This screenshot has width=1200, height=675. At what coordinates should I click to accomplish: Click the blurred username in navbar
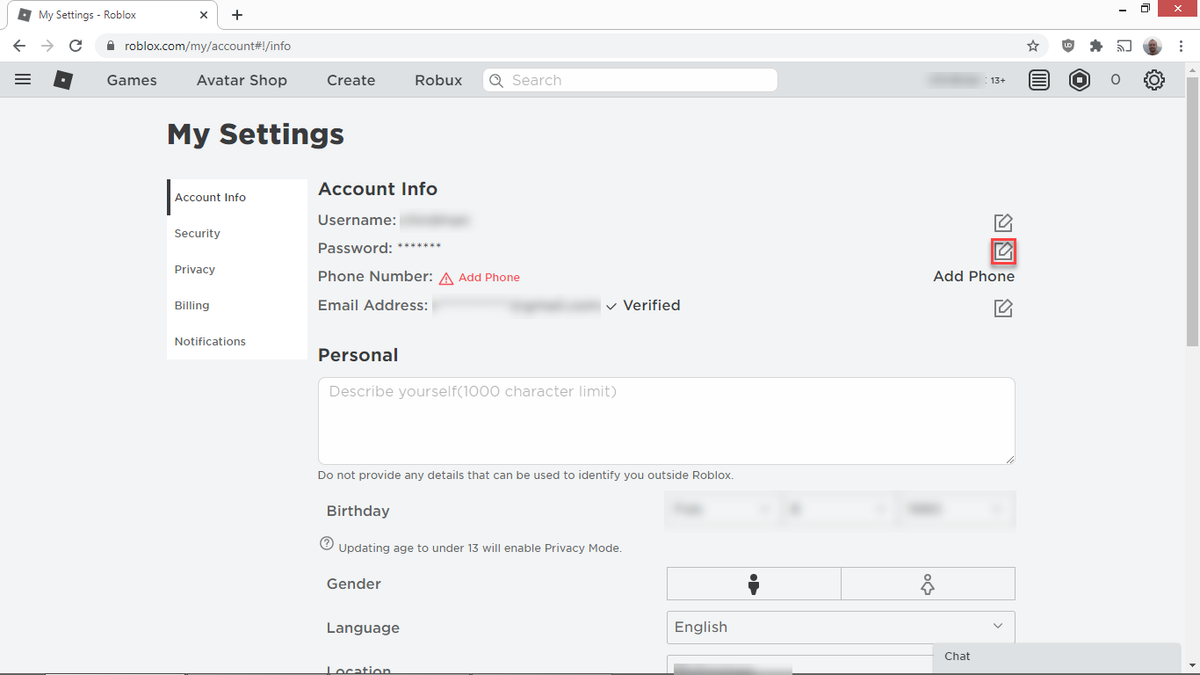click(x=957, y=80)
